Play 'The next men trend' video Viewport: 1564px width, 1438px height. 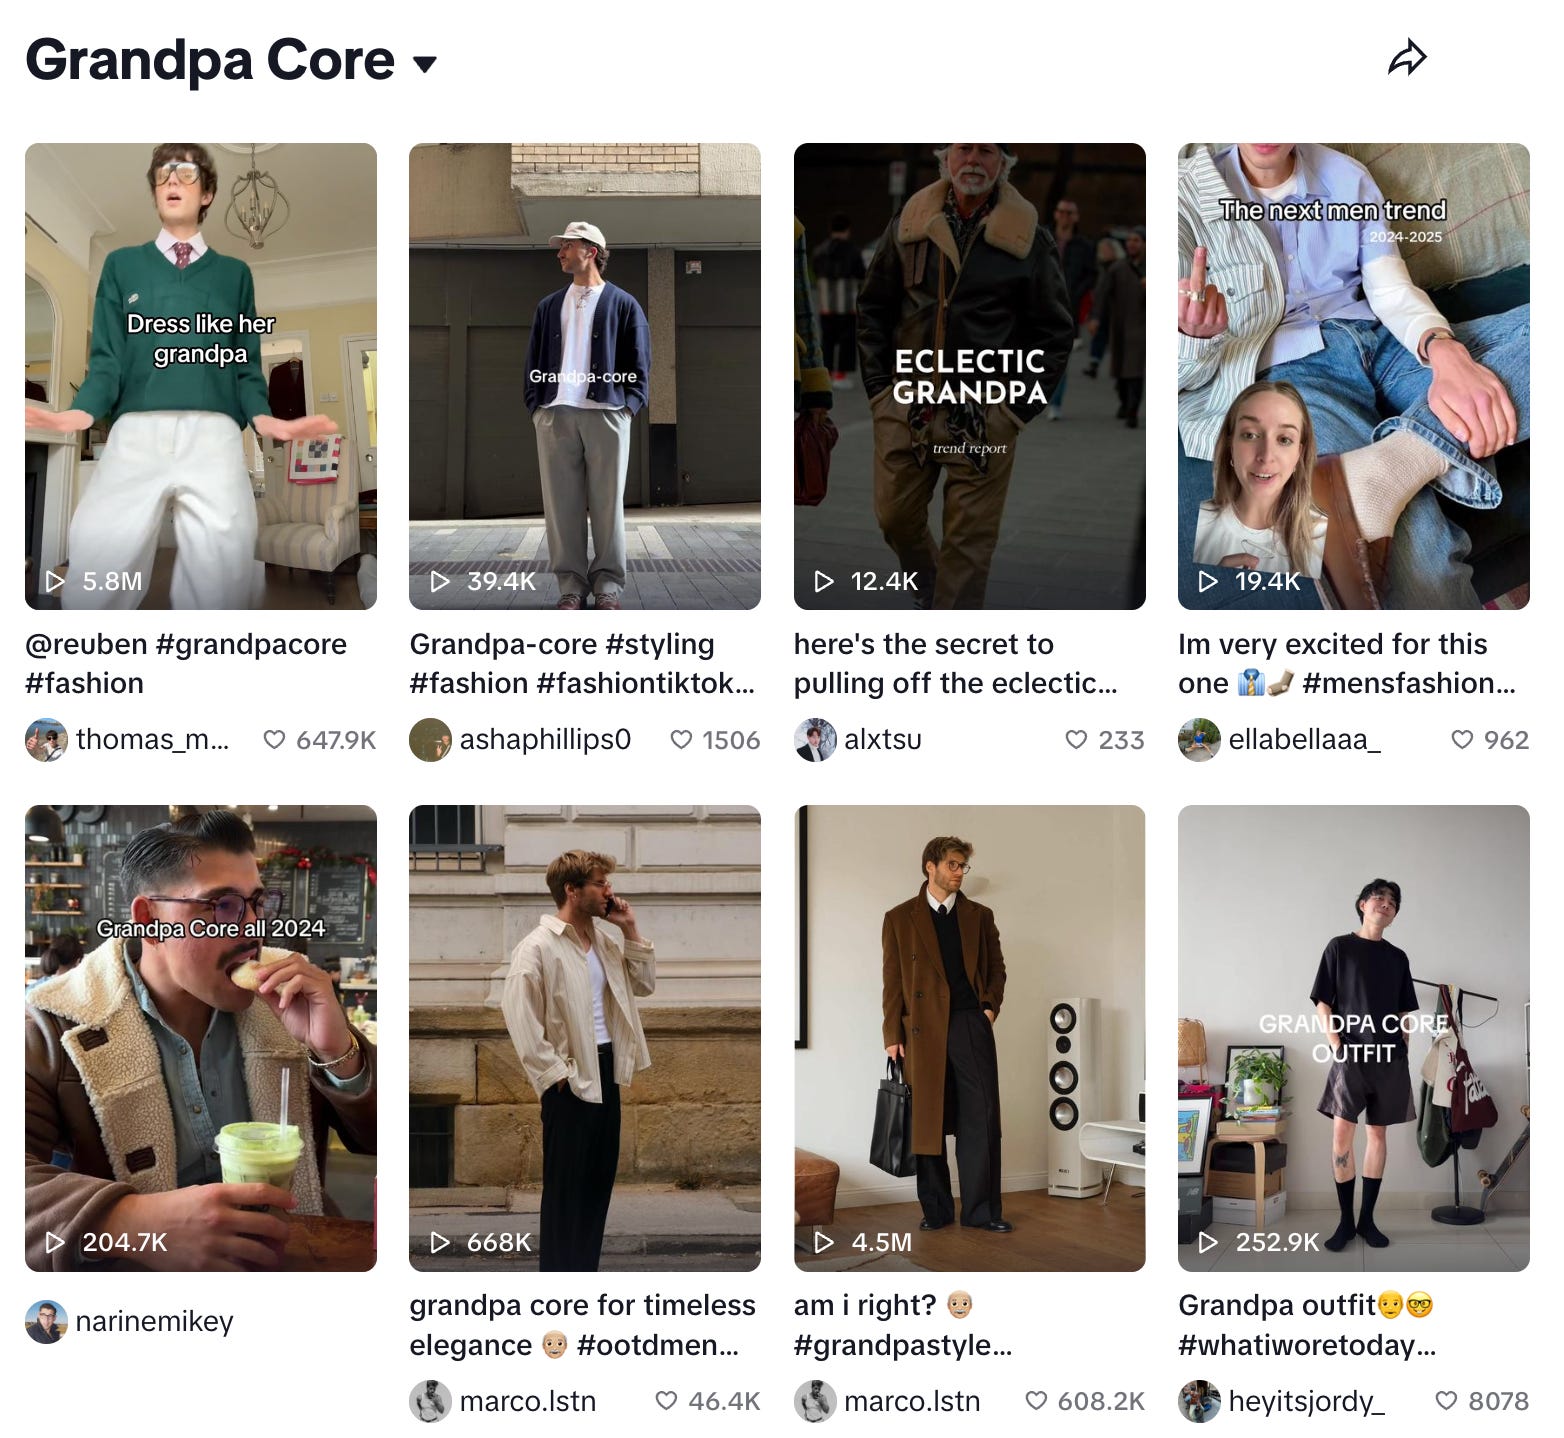click(1353, 376)
